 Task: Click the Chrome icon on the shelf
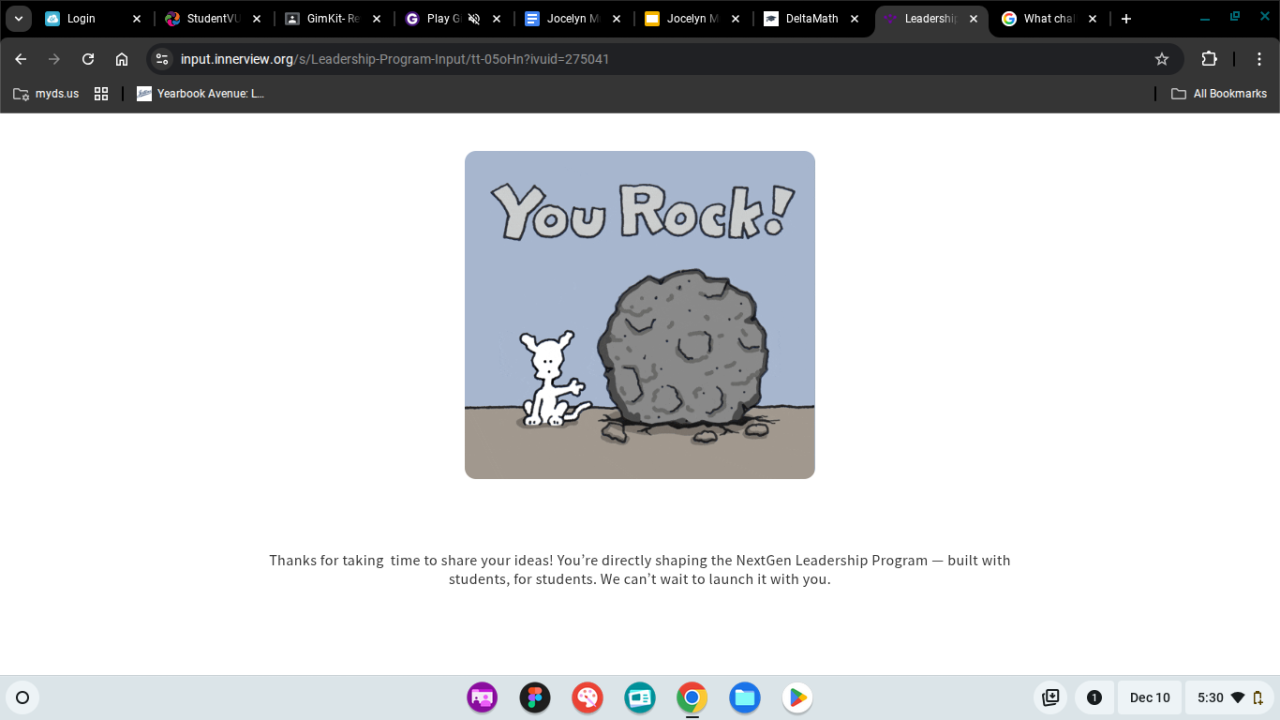tap(692, 698)
